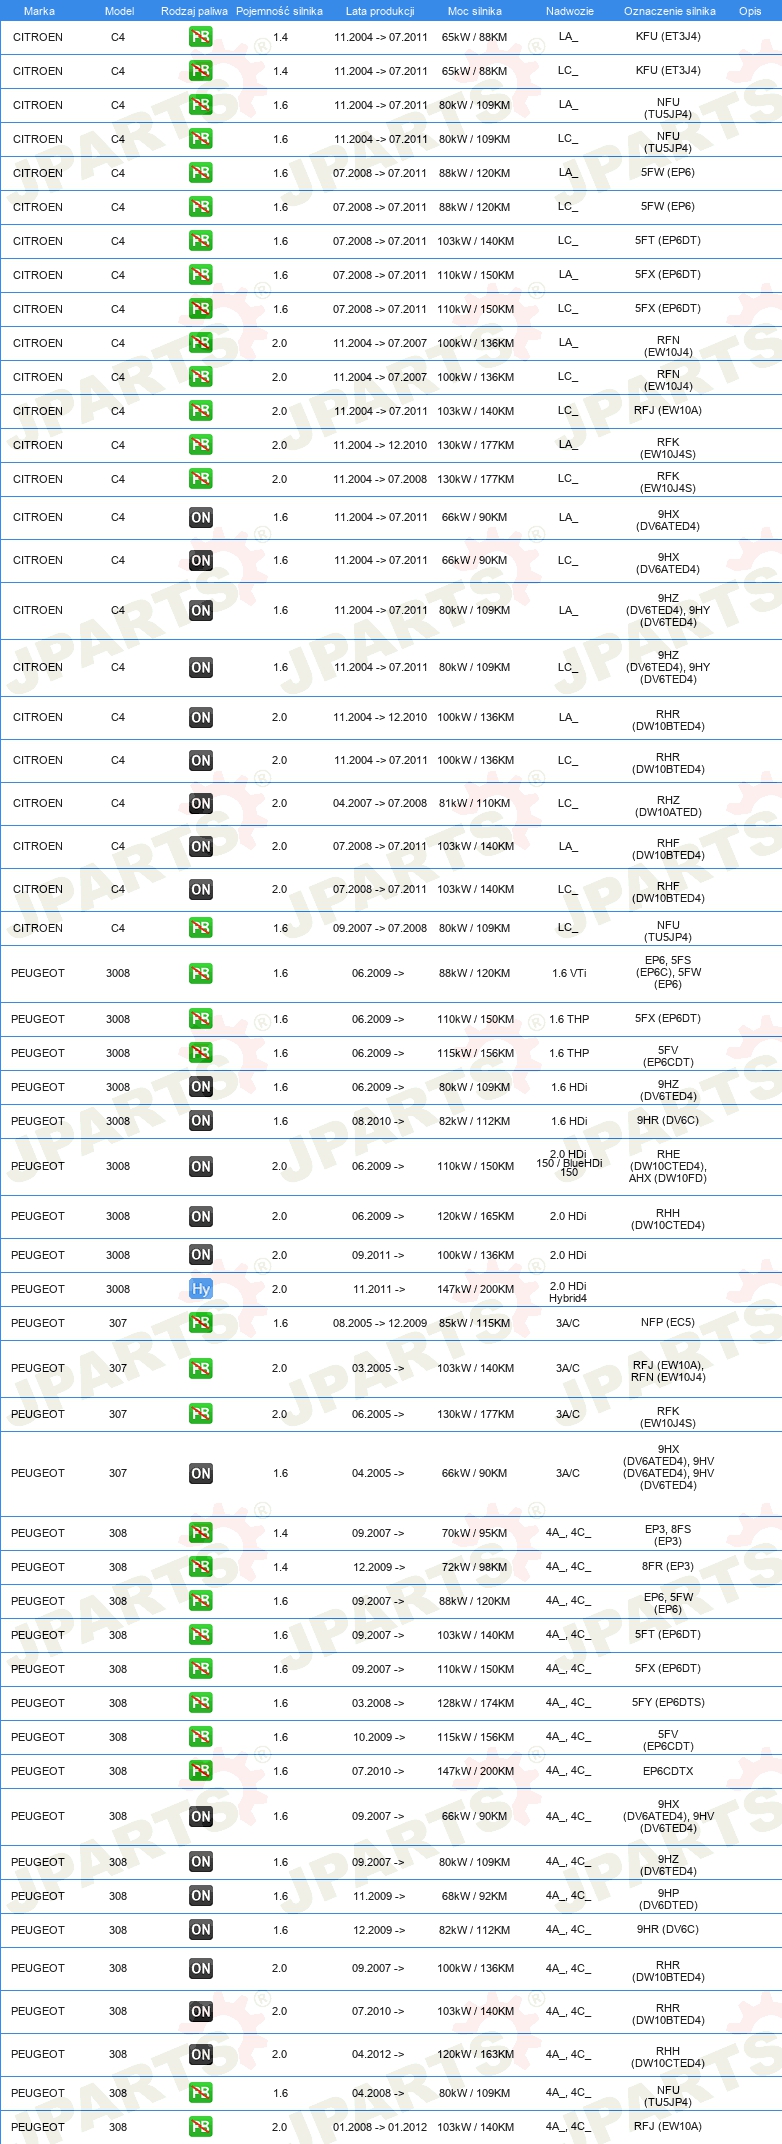Click PB icon in Citroen C4 11.2004 -> 12.2010 130kW row

tap(201, 445)
